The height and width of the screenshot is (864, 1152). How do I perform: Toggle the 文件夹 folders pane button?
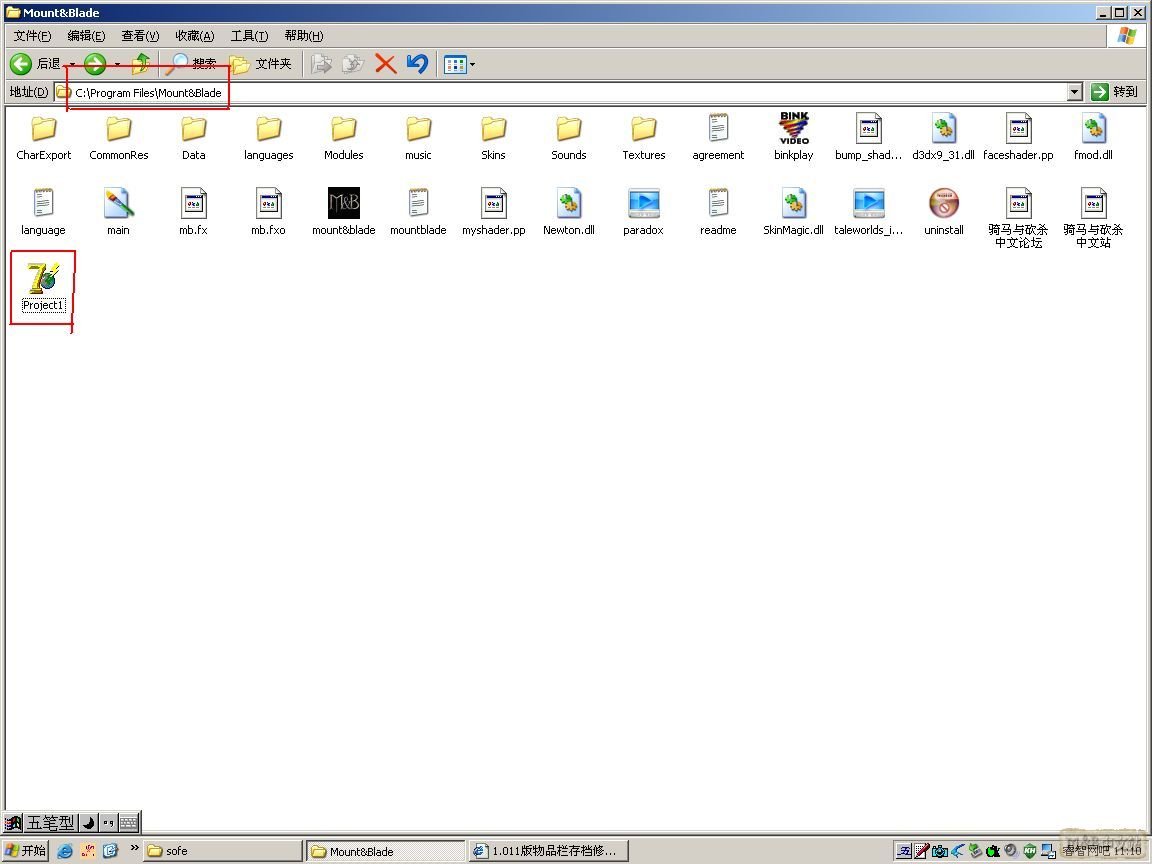point(261,64)
